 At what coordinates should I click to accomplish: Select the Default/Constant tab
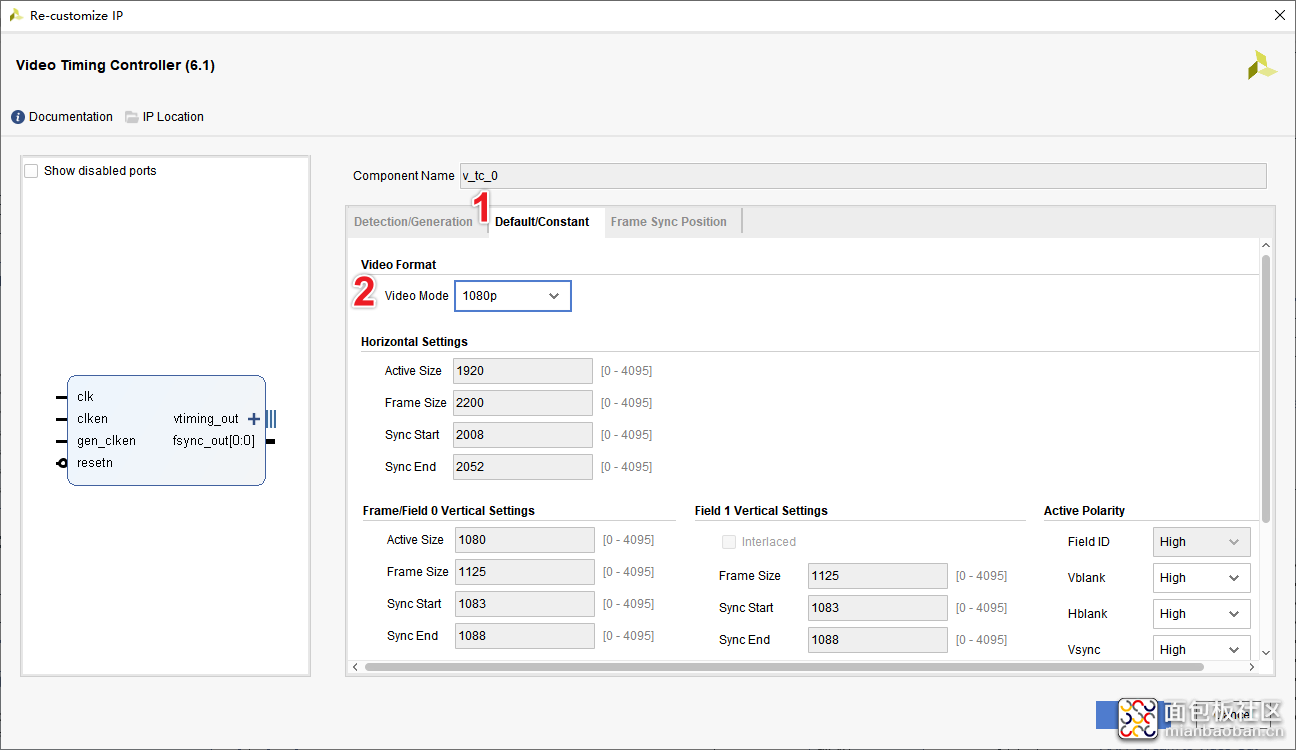(x=542, y=222)
